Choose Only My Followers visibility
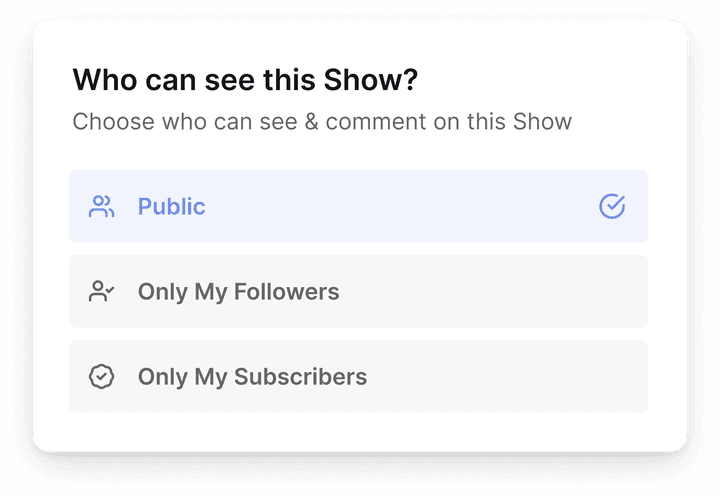Image resolution: width=720 pixels, height=497 pixels. click(358, 291)
